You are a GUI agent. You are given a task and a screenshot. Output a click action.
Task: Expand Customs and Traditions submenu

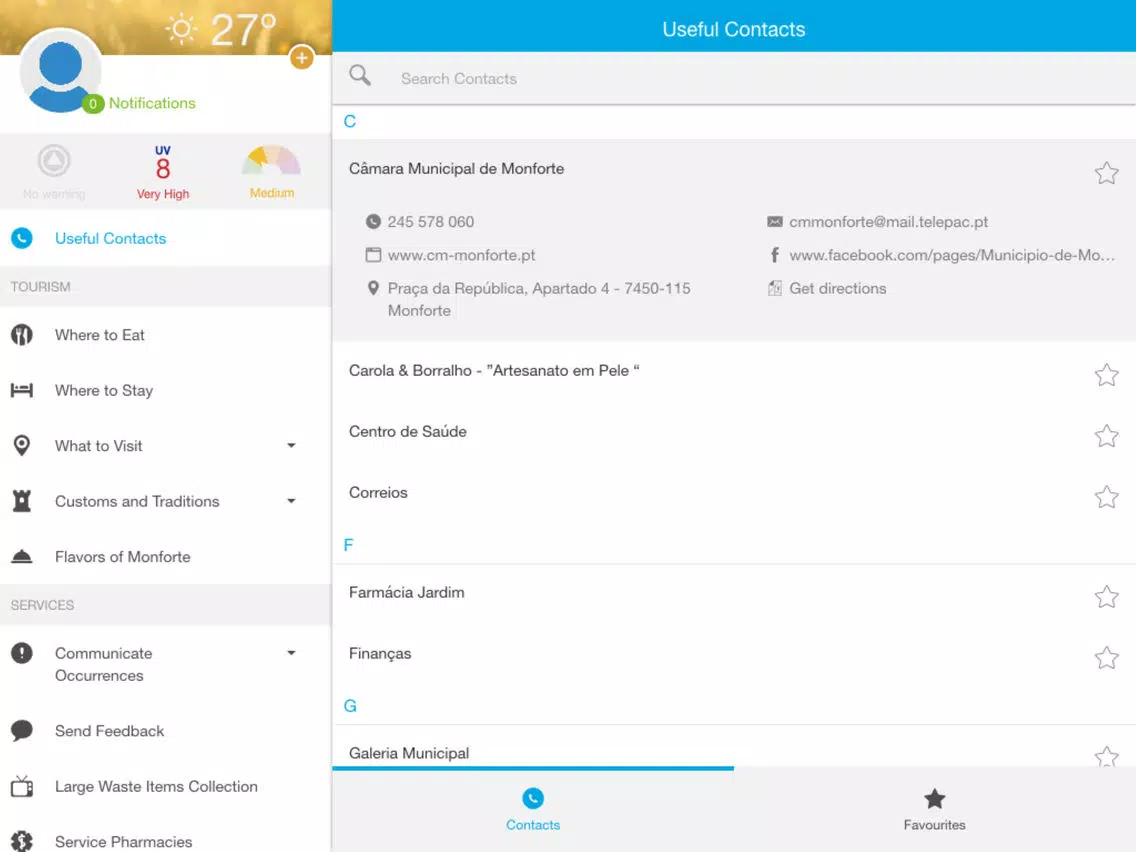(x=291, y=501)
